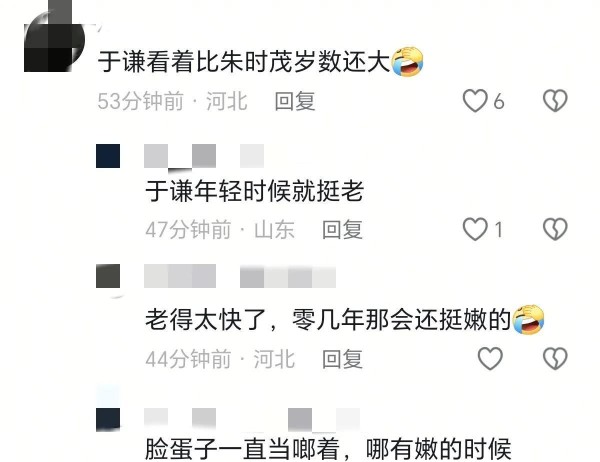600x462 pixels.
Task: Select reply text 脸蛋子一直当啷着，哪有嫩的时候
Action: coord(328,449)
